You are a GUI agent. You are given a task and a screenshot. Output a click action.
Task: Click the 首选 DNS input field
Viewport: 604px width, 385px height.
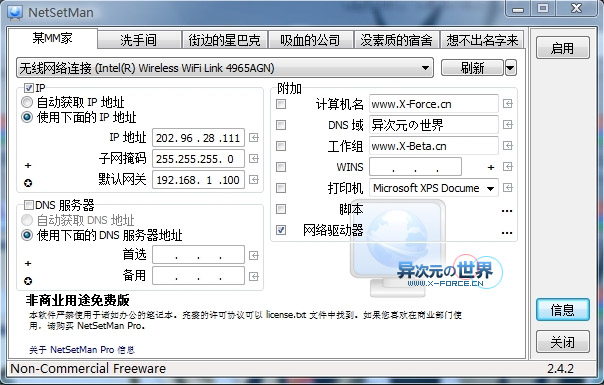[198, 255]
